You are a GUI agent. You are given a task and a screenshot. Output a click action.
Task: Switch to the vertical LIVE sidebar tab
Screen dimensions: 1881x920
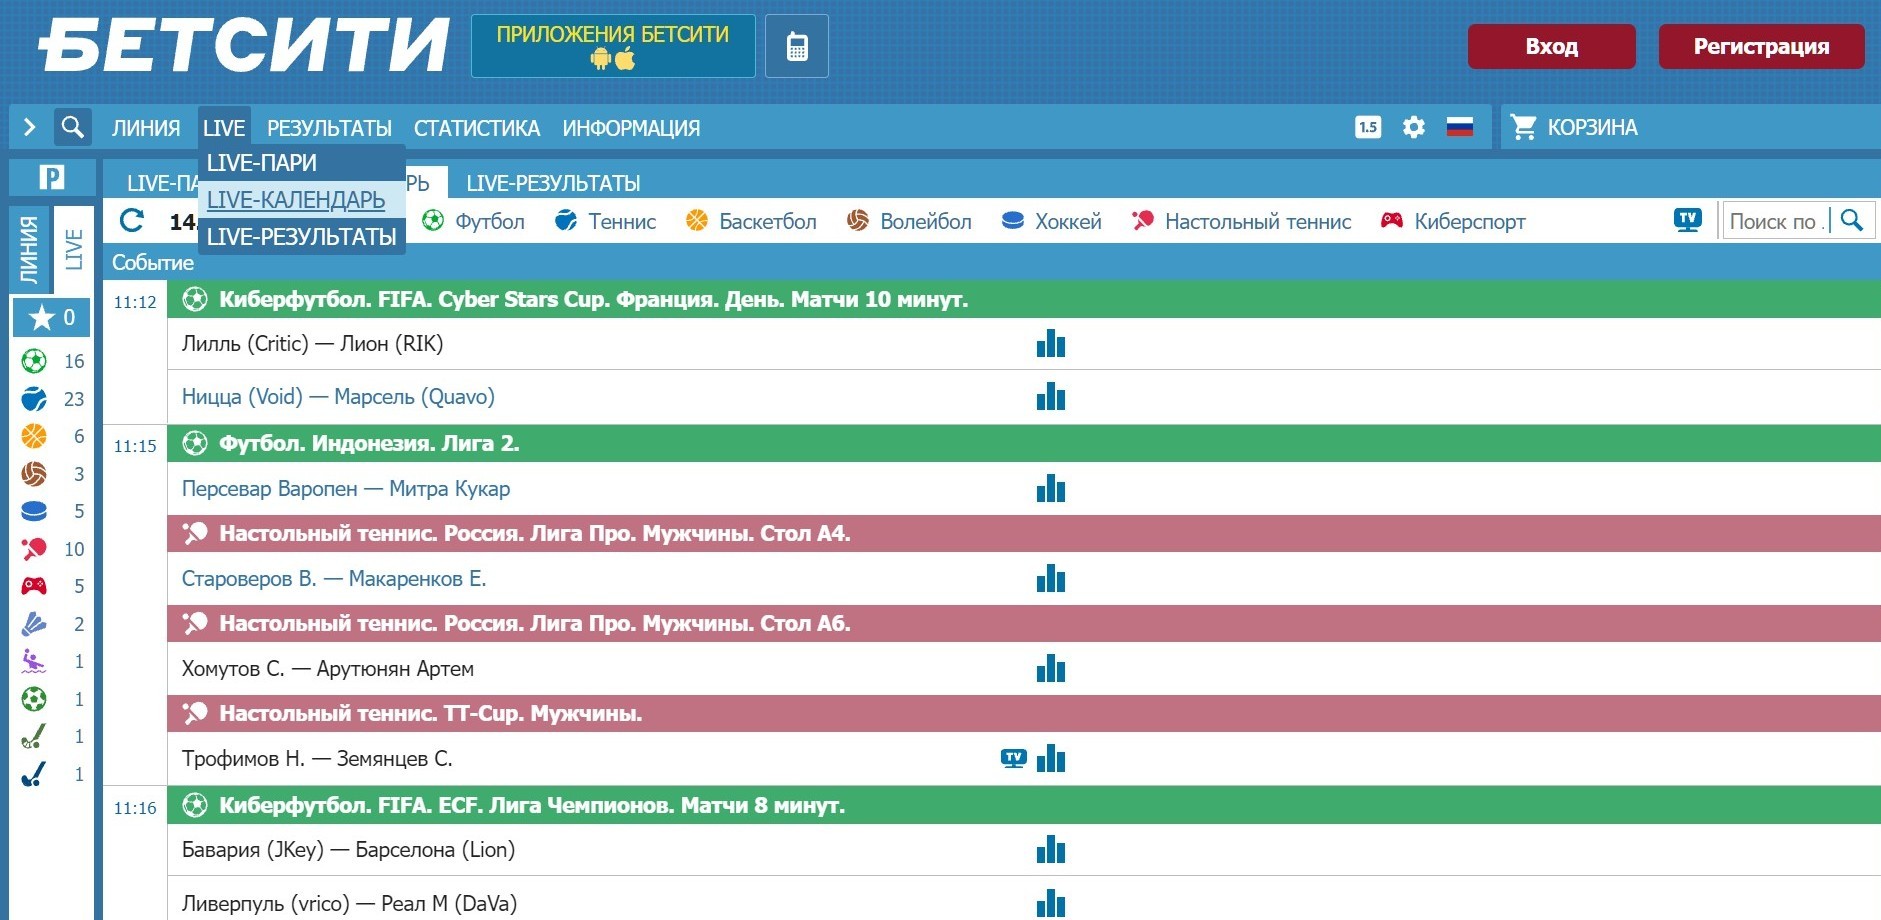pos(73,249)
